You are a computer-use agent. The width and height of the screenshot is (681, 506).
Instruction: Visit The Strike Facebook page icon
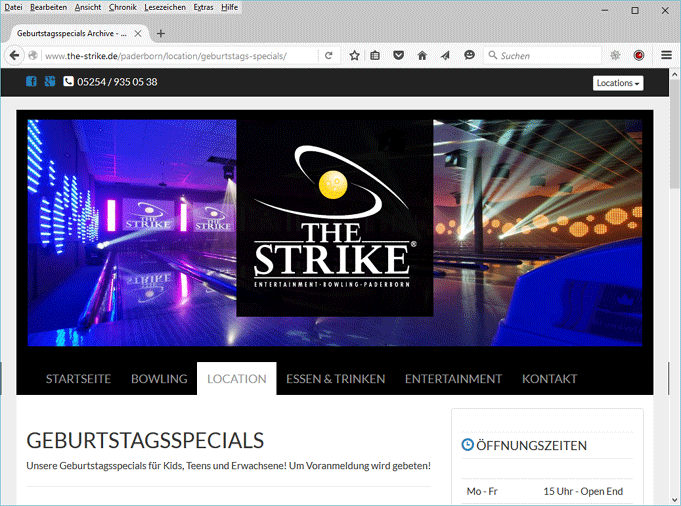pyautogui.click(x=31, y=81)
